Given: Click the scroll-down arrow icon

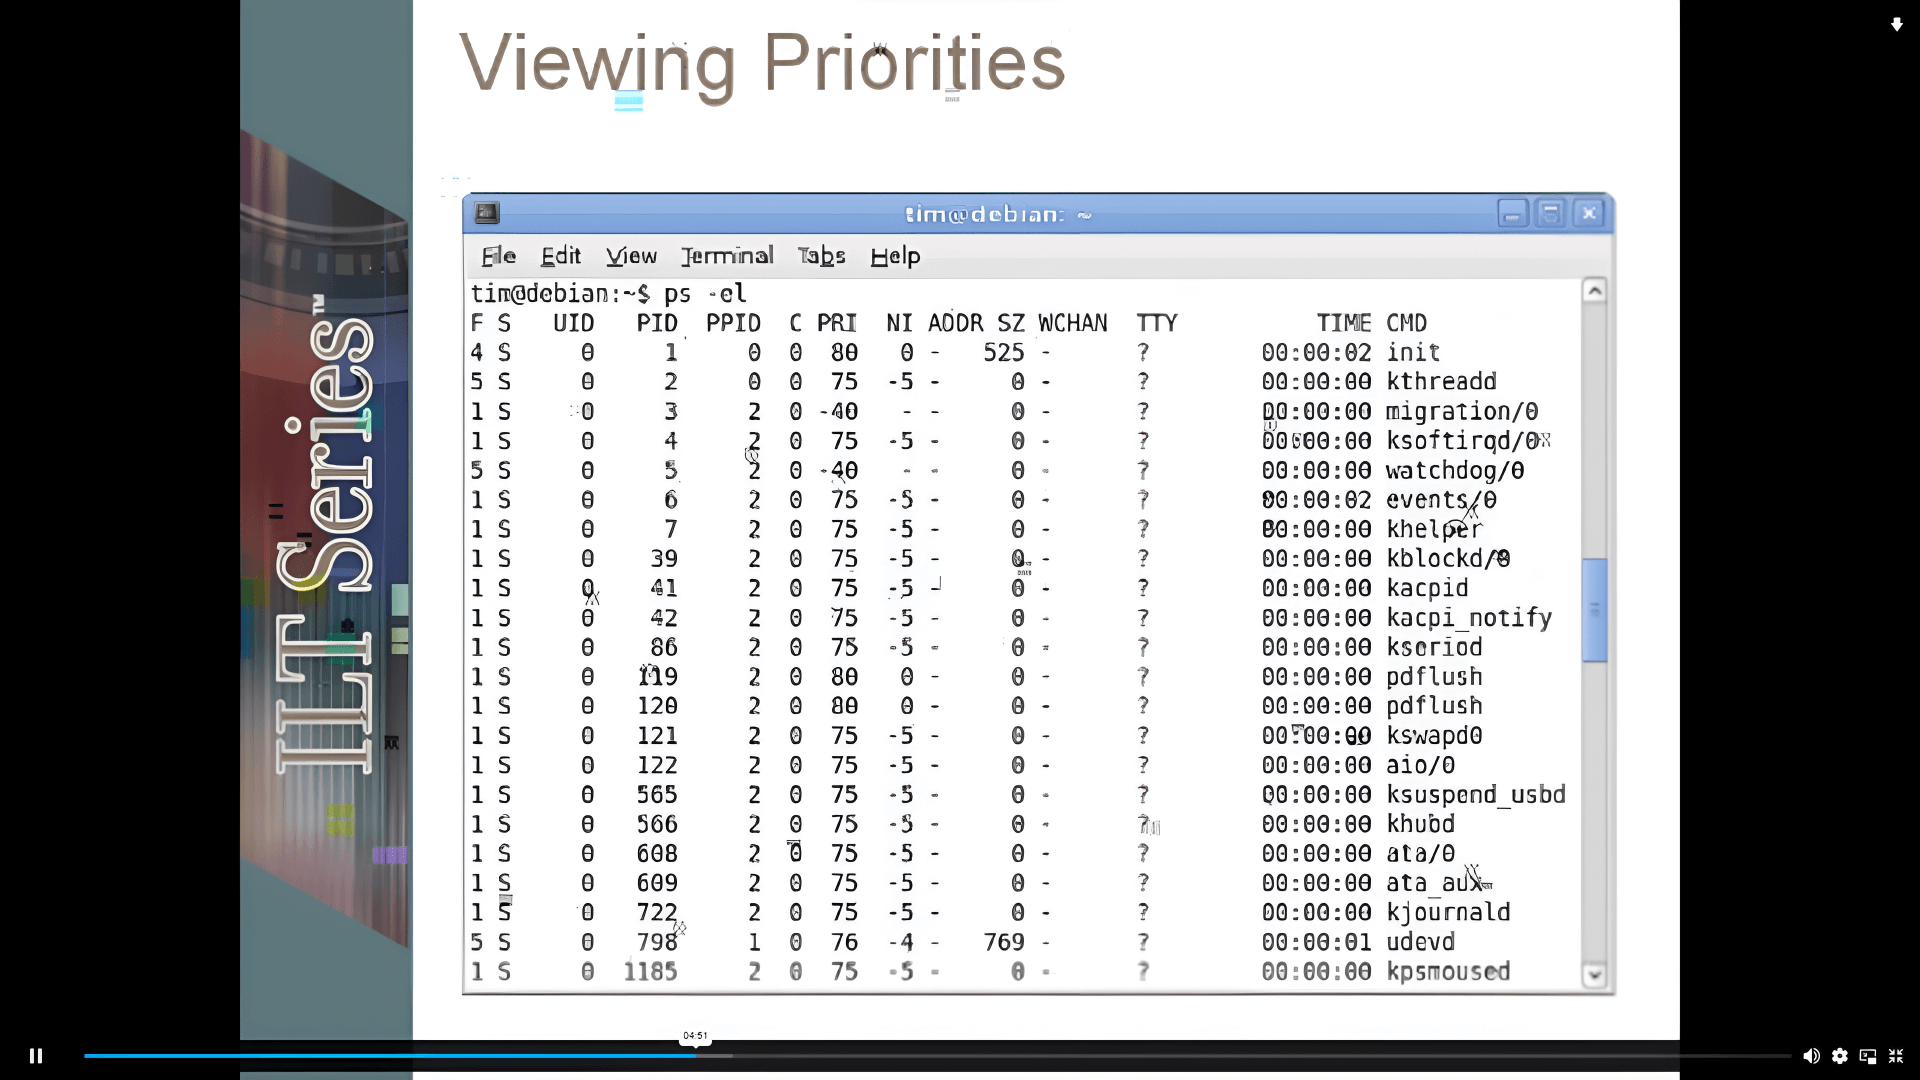Looking at the screenshot, I should pyautogui.click(x=1594, y=975).
